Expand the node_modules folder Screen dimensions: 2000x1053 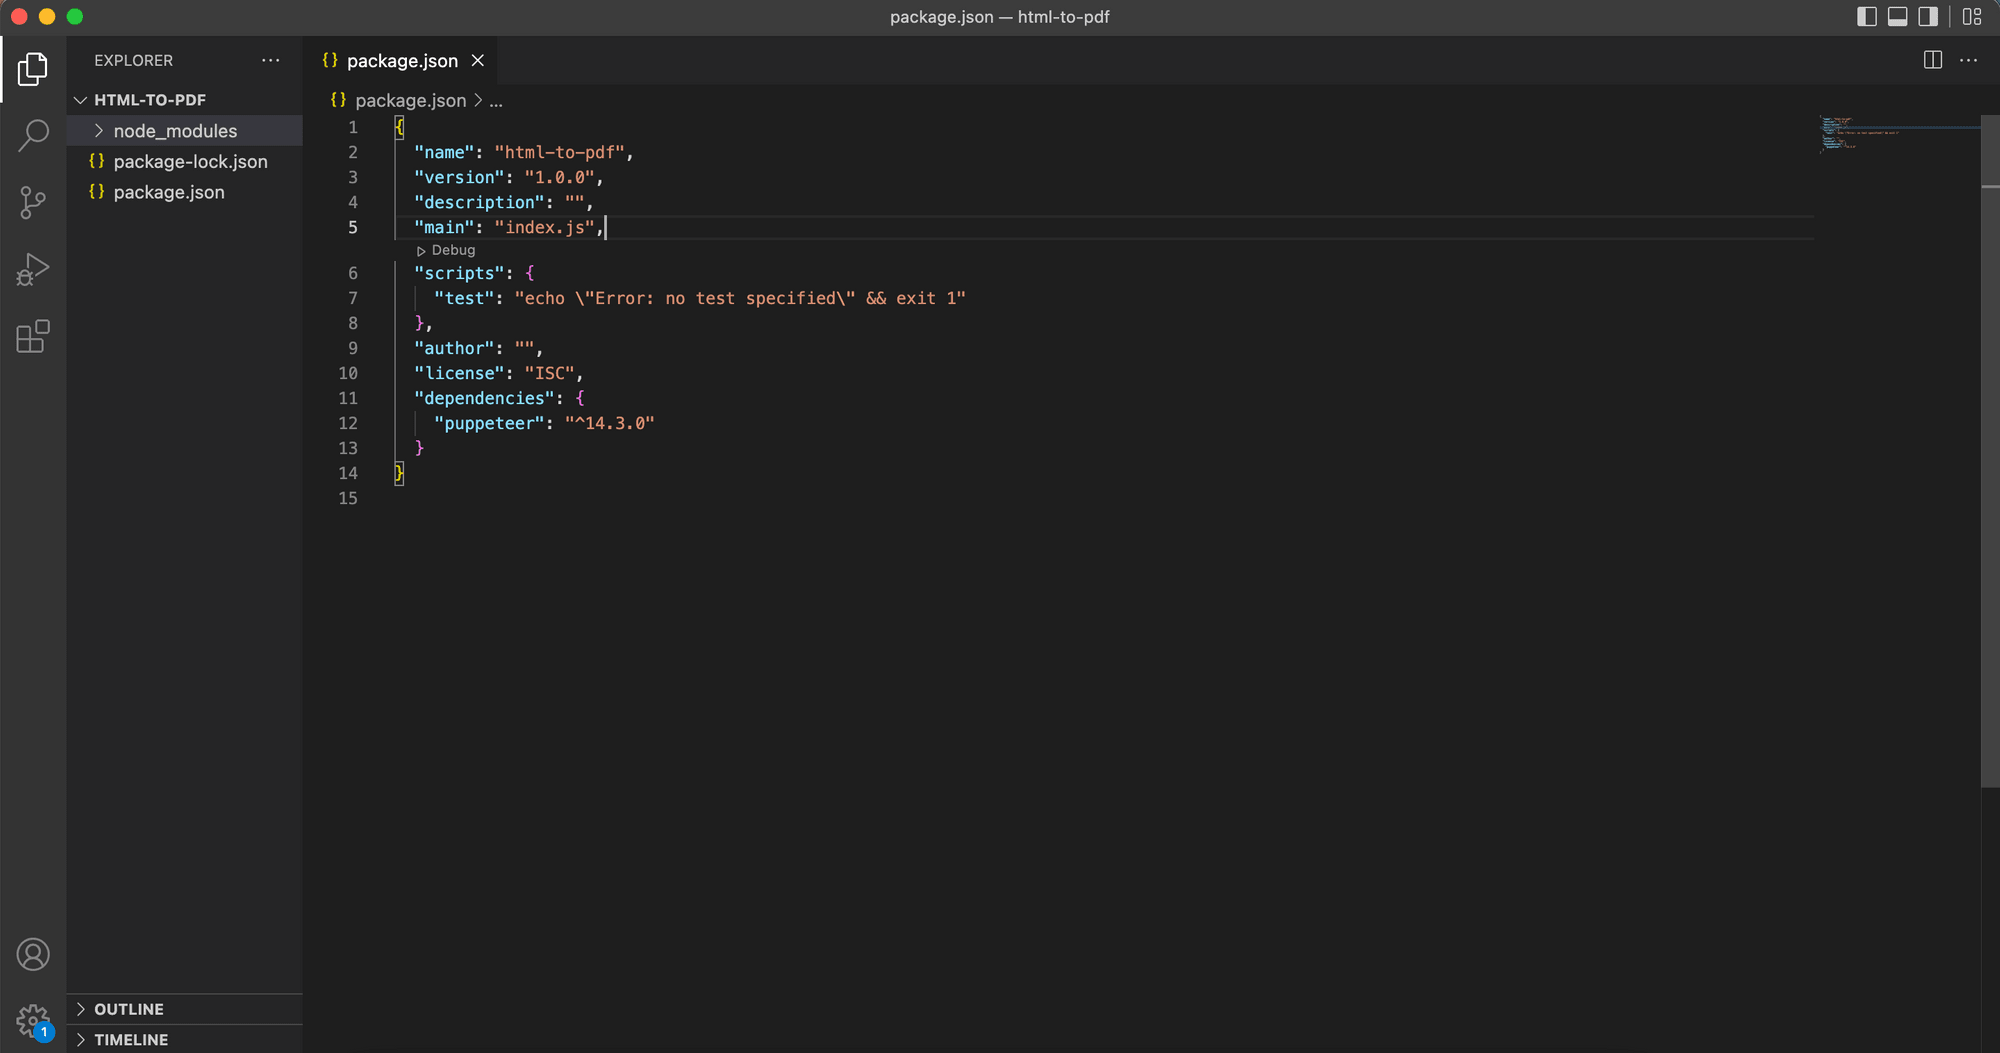pos(185,131)
